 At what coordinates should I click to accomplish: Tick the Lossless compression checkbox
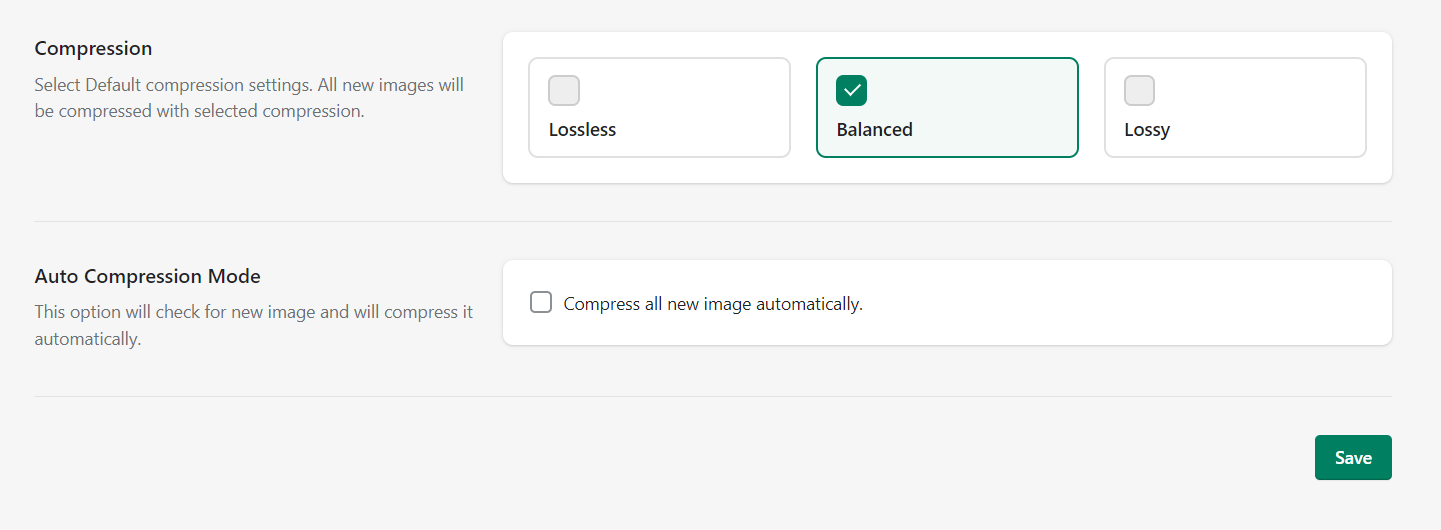pyautogui.click(x=564, y=90)
